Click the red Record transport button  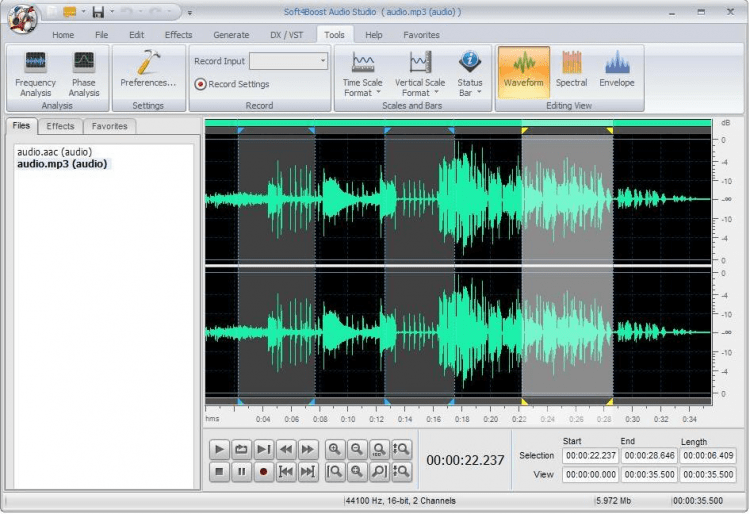click(x=264, y=471)
